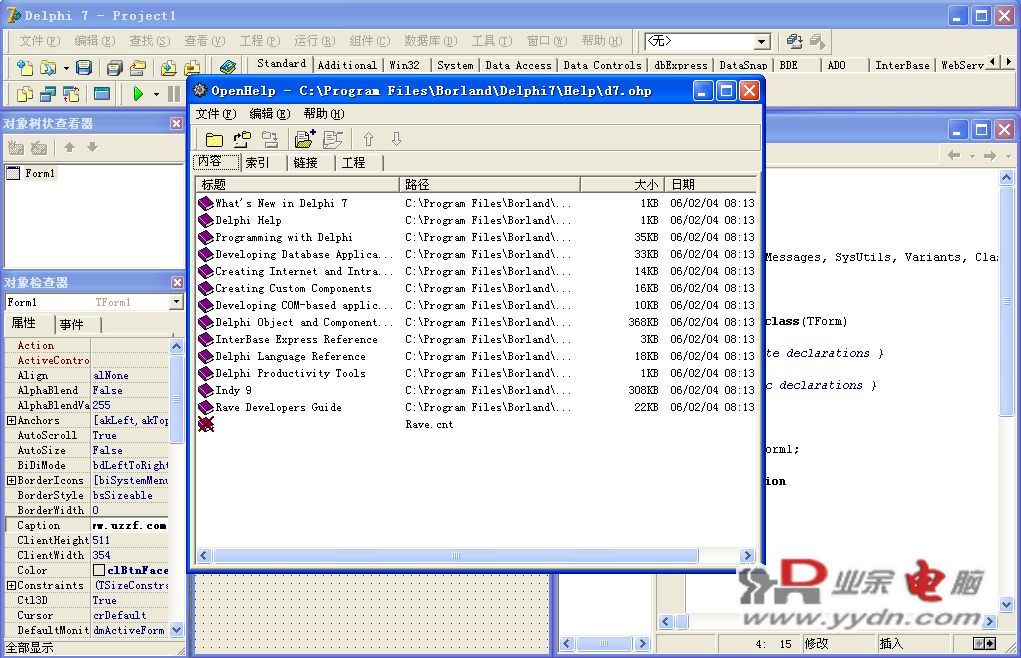Click the View Unit toolbar icon

(x=25, y=94)
